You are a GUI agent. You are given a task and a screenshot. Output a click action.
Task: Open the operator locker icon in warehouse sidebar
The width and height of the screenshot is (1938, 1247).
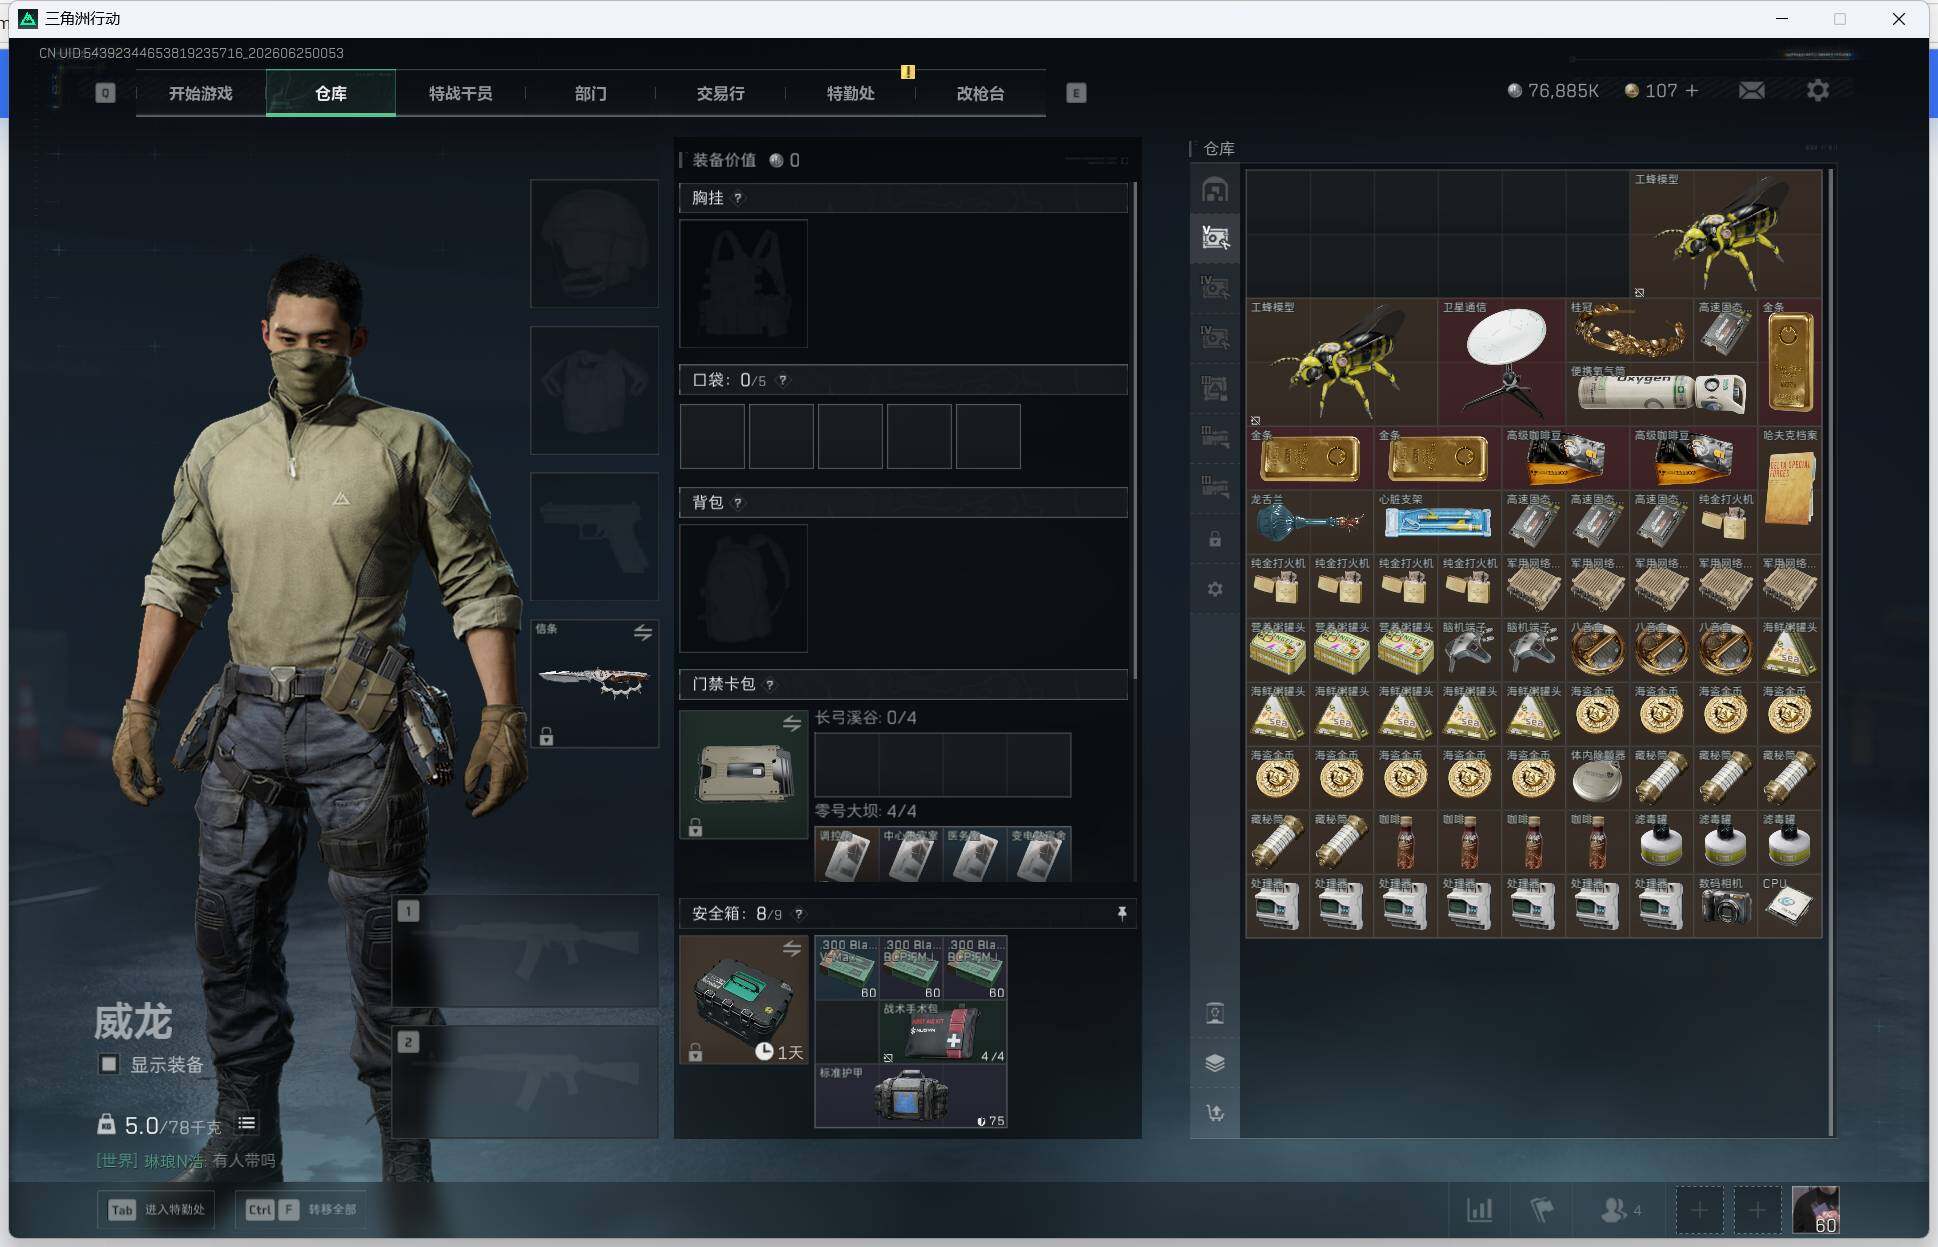pos(1215,1014)
